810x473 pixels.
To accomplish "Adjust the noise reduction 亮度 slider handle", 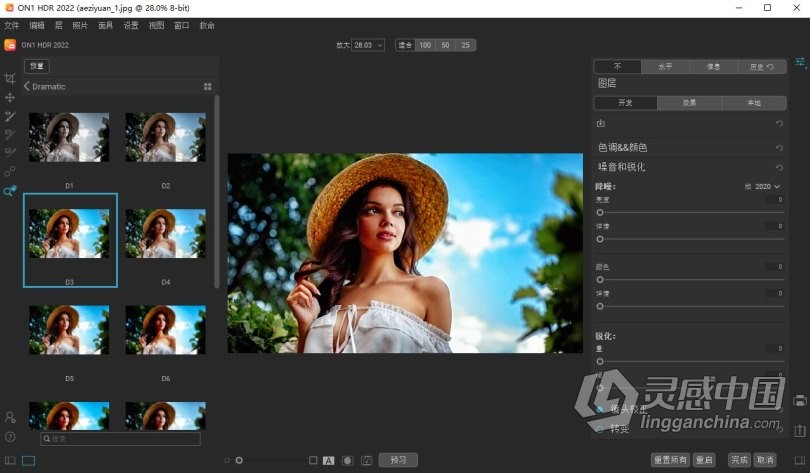I will (x=600, y=212).
